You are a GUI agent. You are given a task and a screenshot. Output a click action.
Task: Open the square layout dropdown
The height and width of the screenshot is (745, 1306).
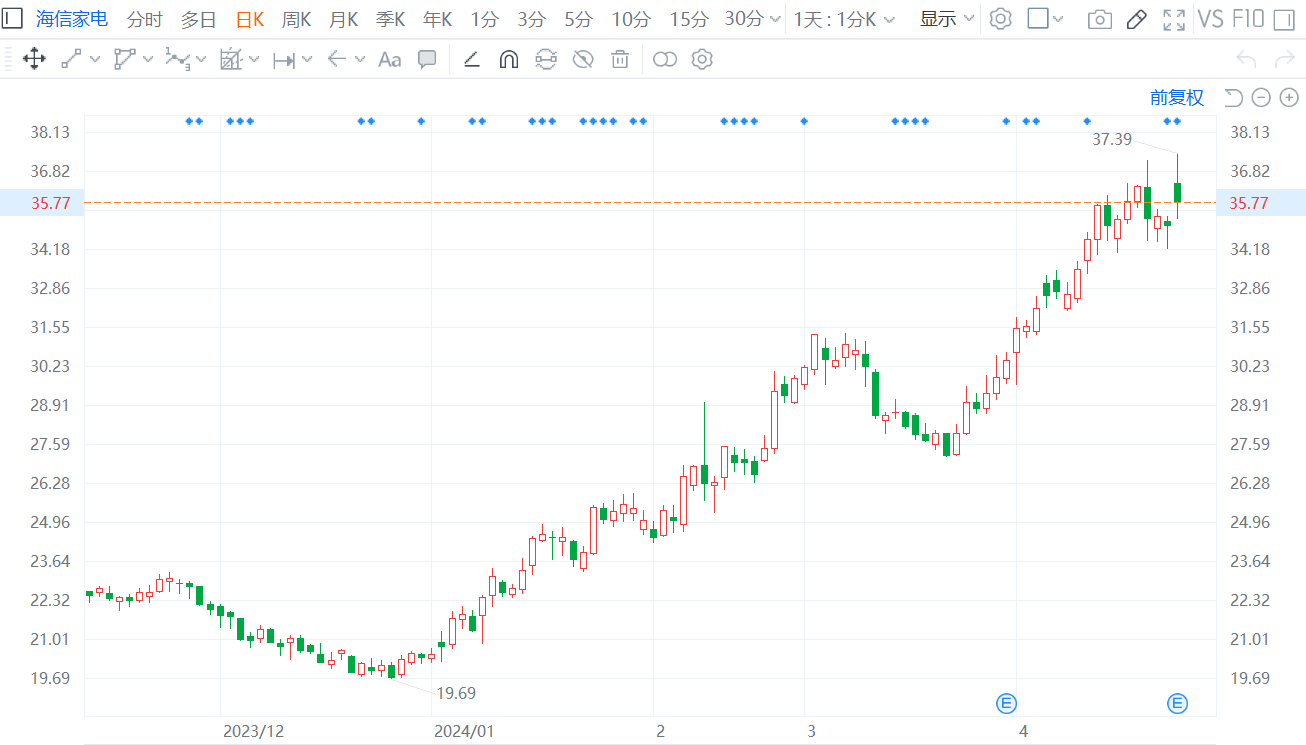tap(1060, 19)
